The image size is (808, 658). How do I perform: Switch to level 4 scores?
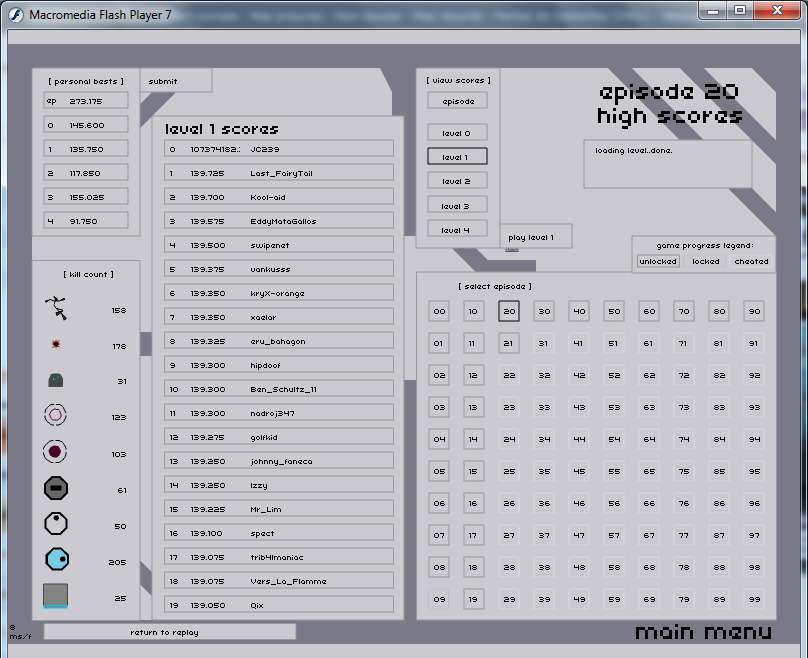(457, 229)
